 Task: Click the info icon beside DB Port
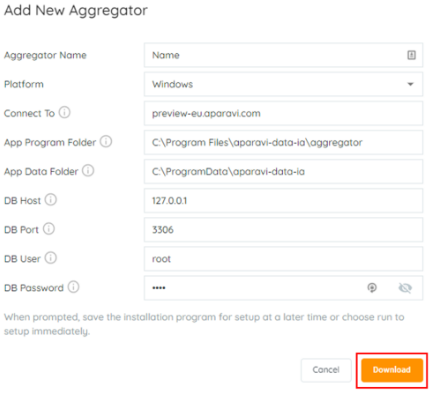click(49, 229)
